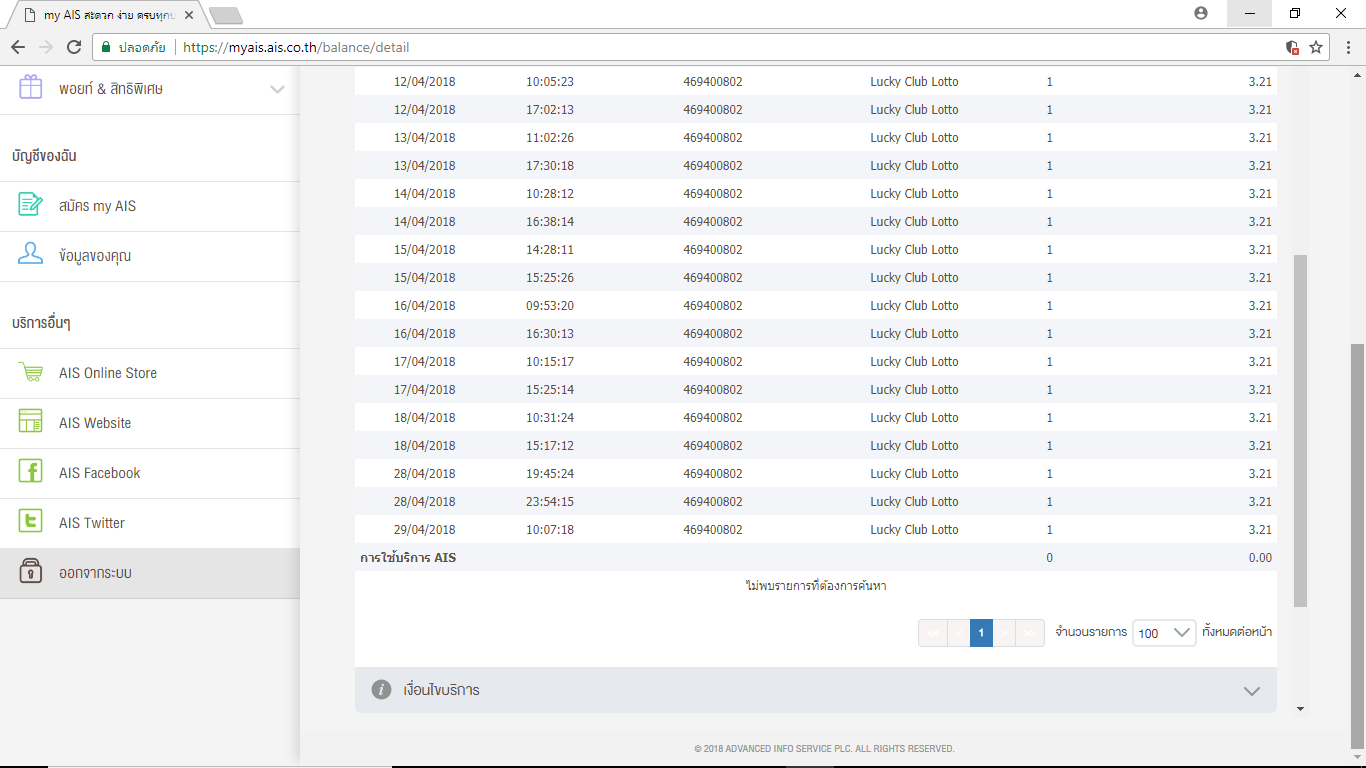This screenshot has width=1366, height=768.
Task: Go to the next results page
Action: 1005,633
